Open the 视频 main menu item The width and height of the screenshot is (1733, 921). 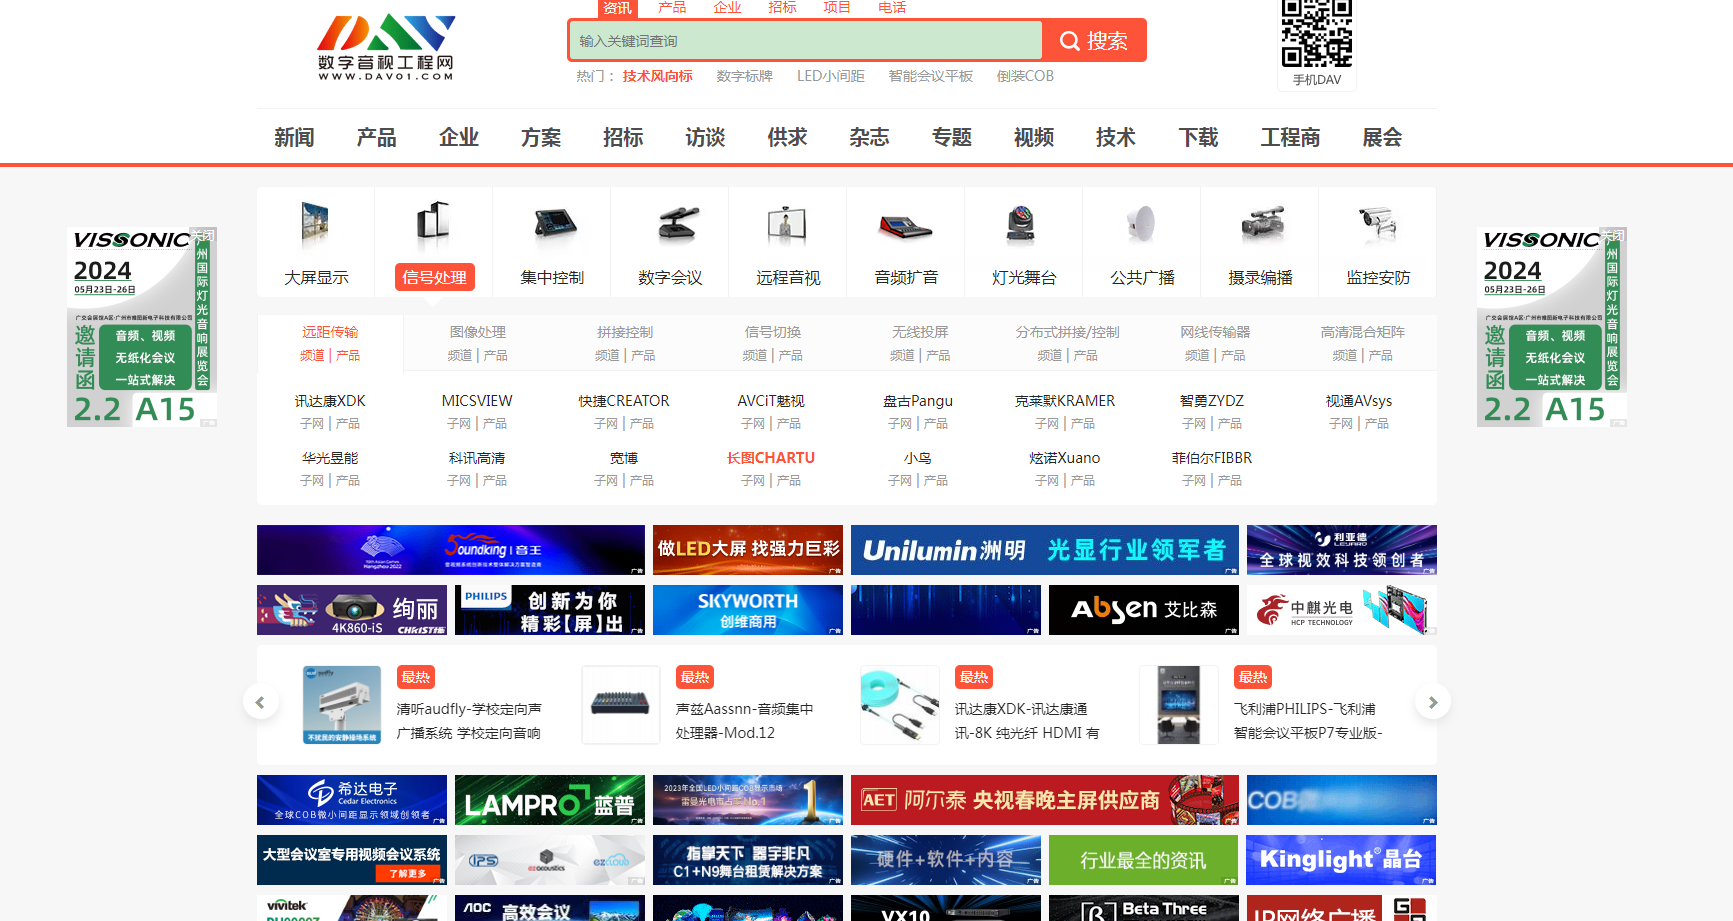point(1034,137)
